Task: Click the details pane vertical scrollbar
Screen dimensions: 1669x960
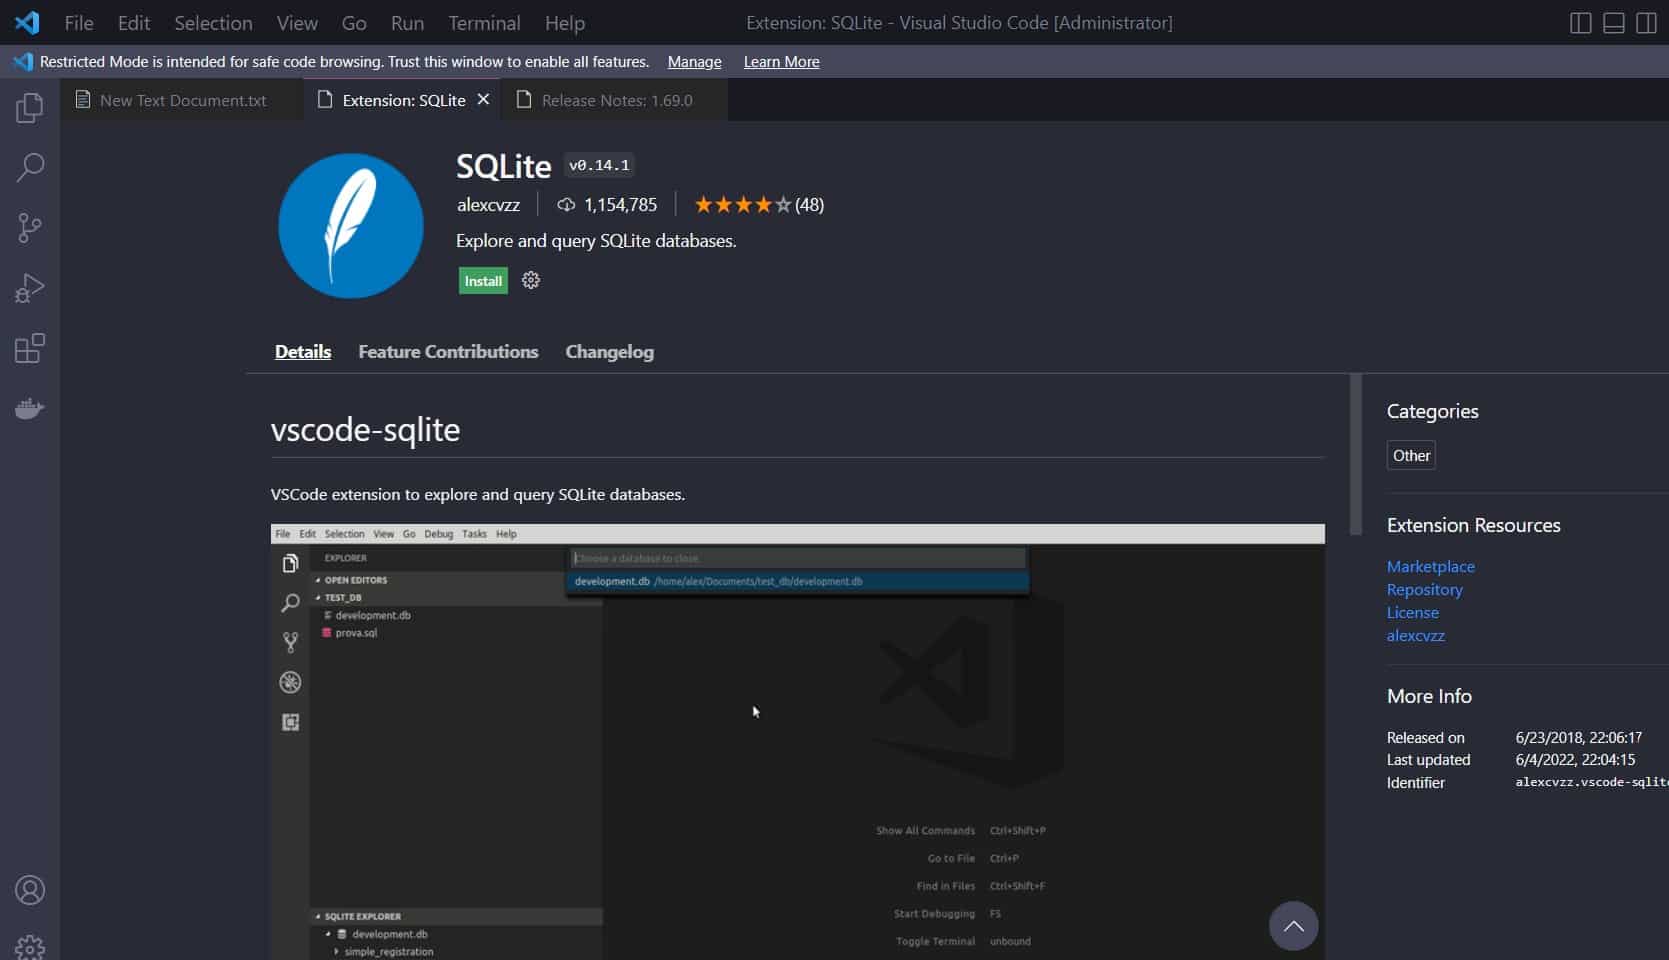Action: [x=1355, y=454]
